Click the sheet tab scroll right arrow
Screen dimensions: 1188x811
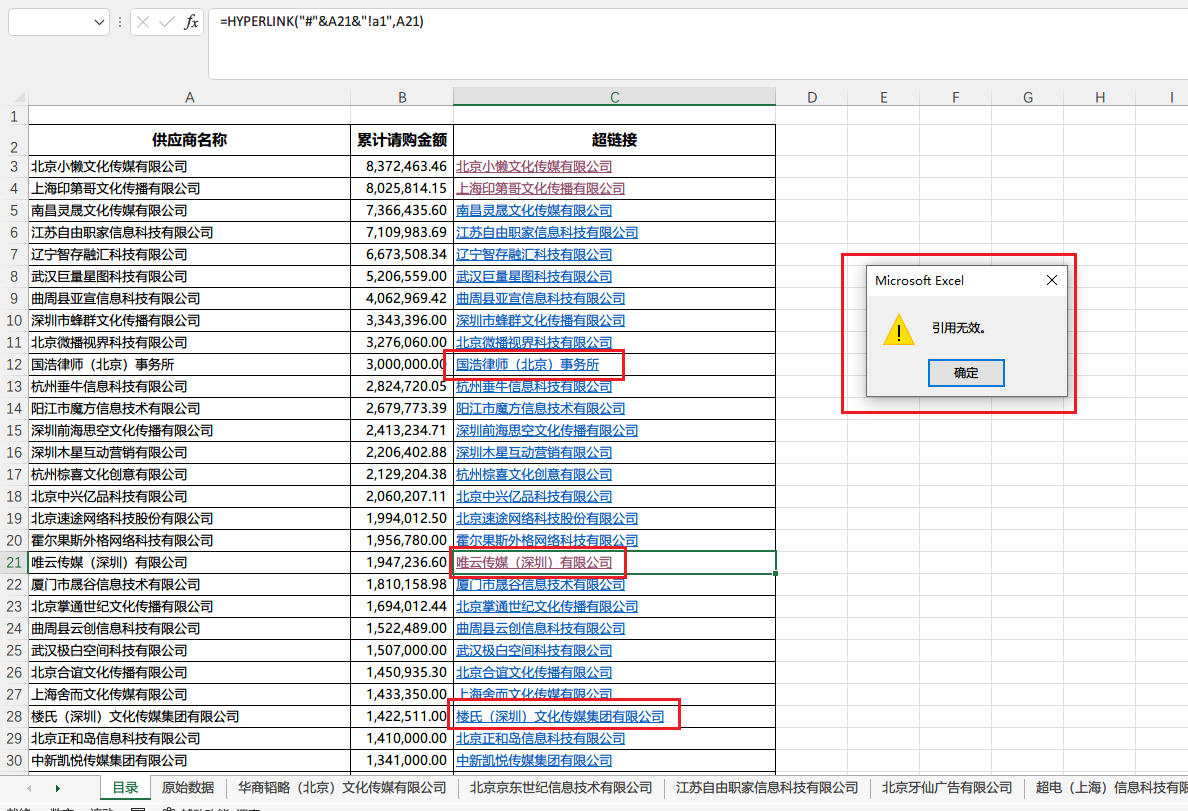tap(58, 788)
